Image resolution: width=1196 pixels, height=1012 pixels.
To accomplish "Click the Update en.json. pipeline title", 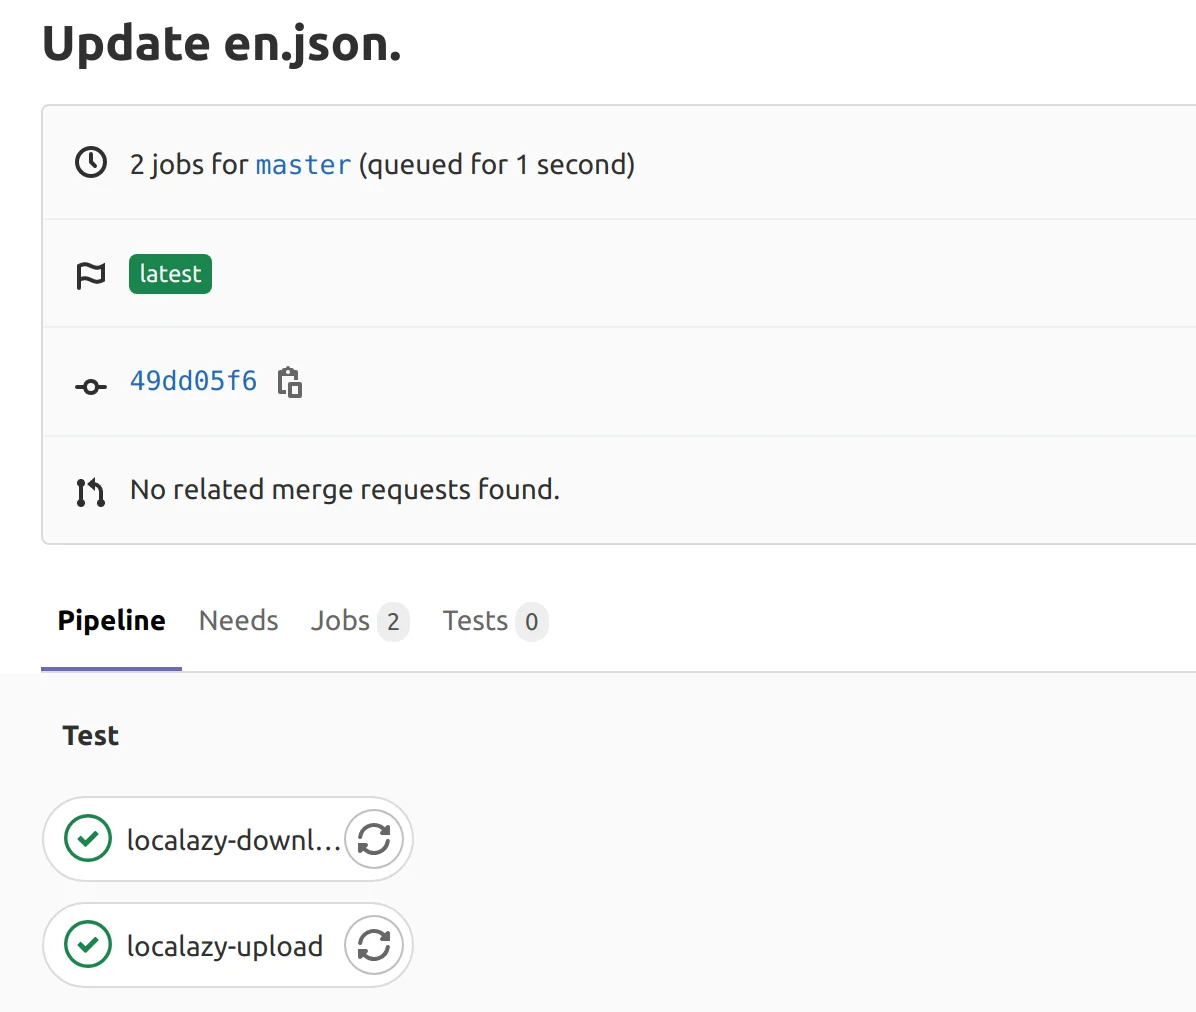I will (x=221, y=44).
